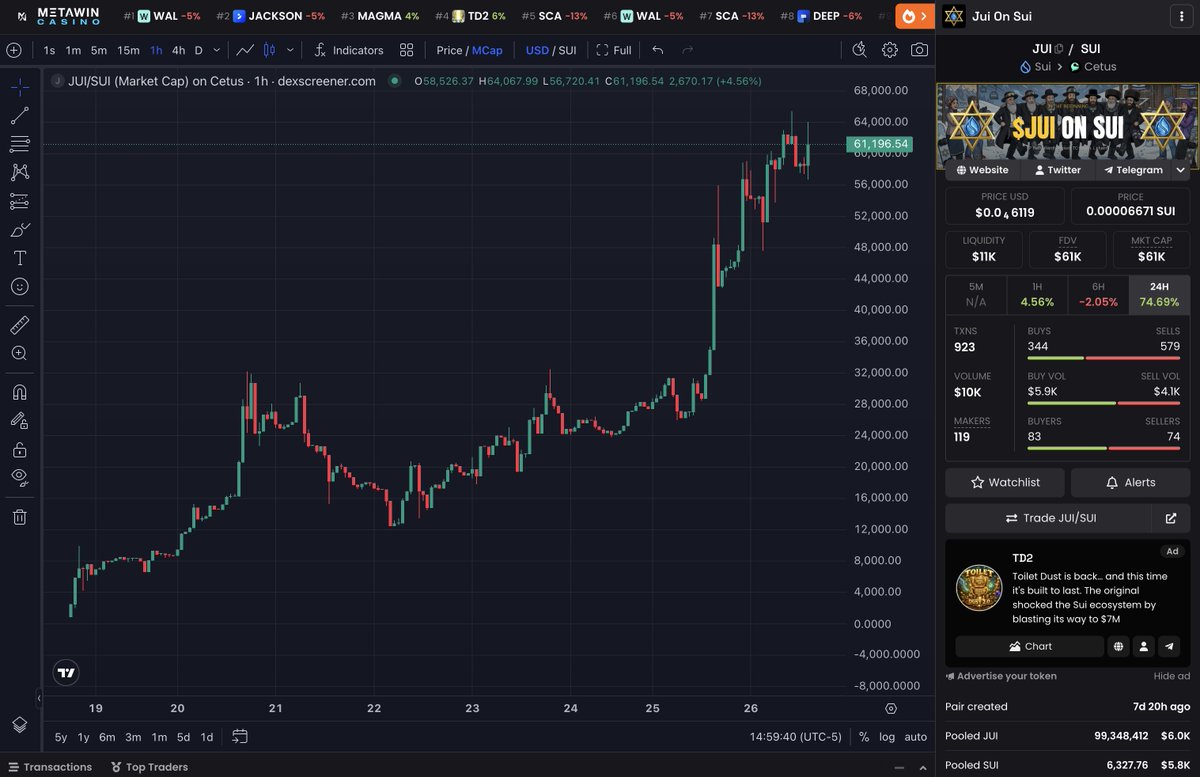Open chart settings gear icon
This screenshot has height=777, width=1200.
click(x=889, y=50)
